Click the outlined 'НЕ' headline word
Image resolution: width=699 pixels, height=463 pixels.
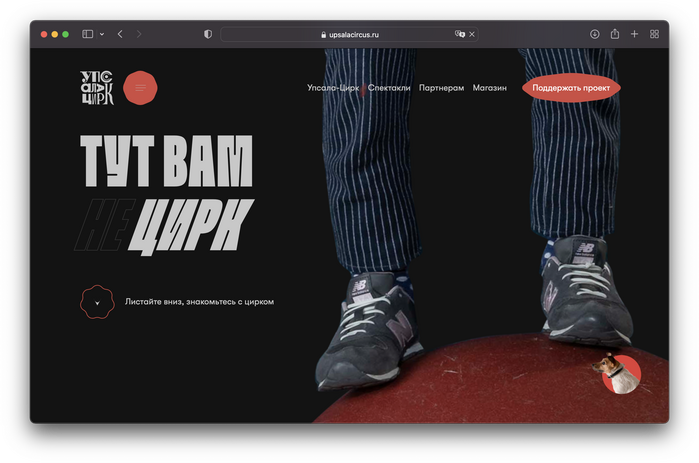104,225
